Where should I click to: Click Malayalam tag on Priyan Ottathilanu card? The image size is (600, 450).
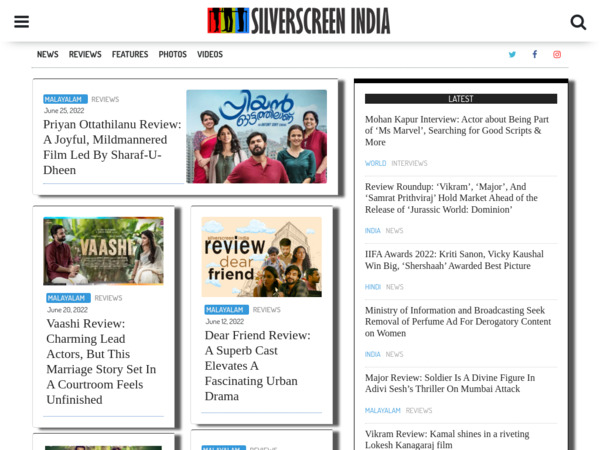[x=65, y=99]
